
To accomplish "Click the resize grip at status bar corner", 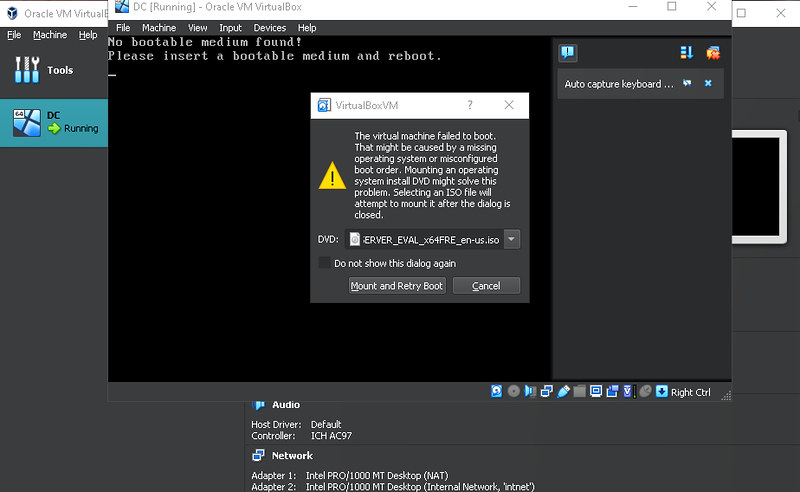I will point(726,395).
